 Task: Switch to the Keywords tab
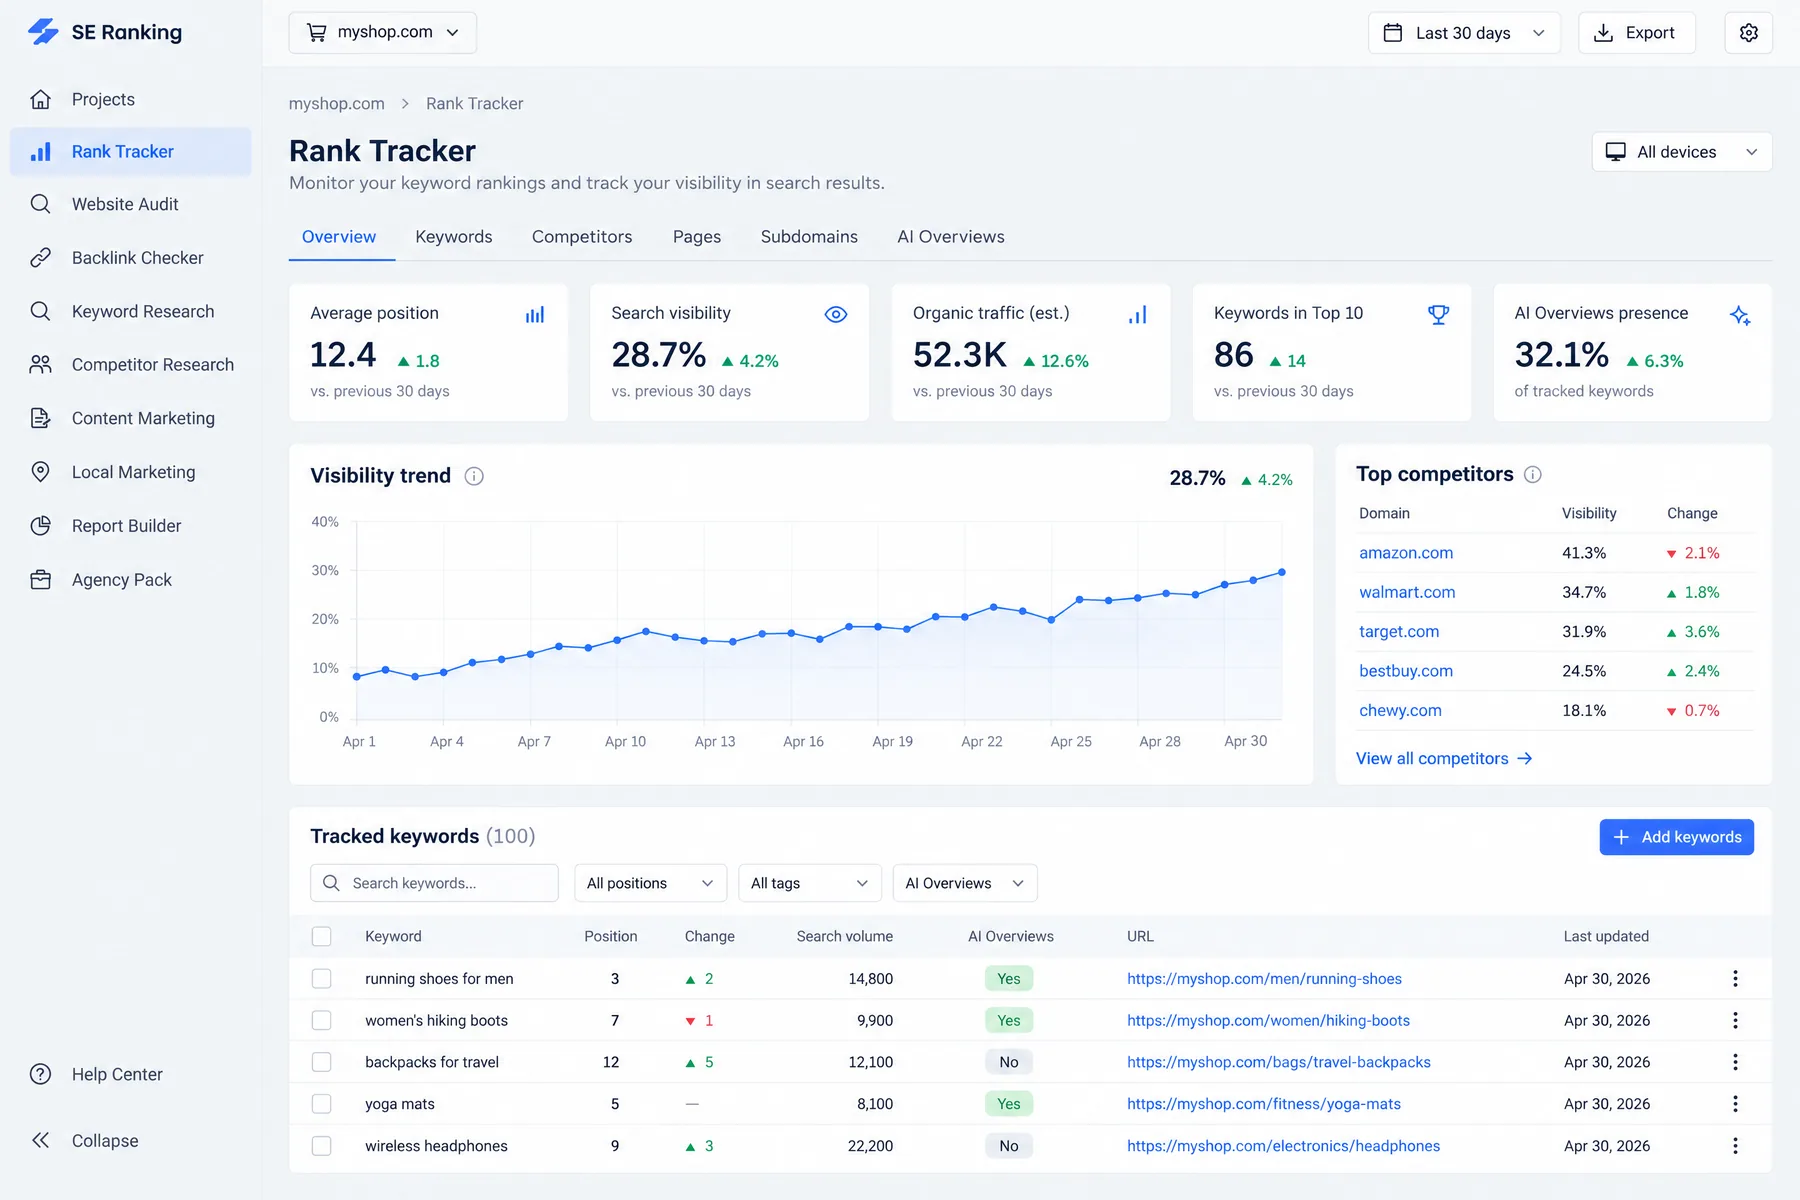[454, 237]
